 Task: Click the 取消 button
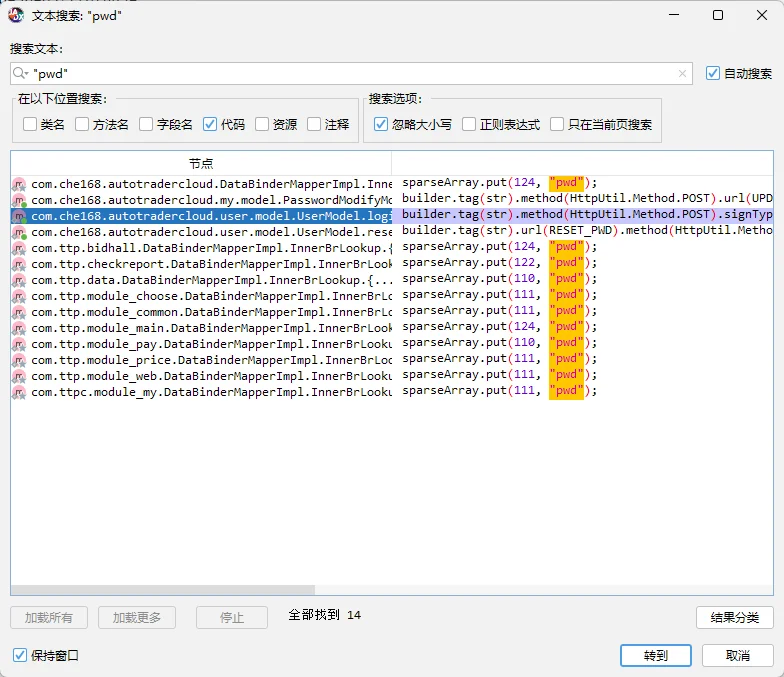pyautogui.click(x=738, y=655)
